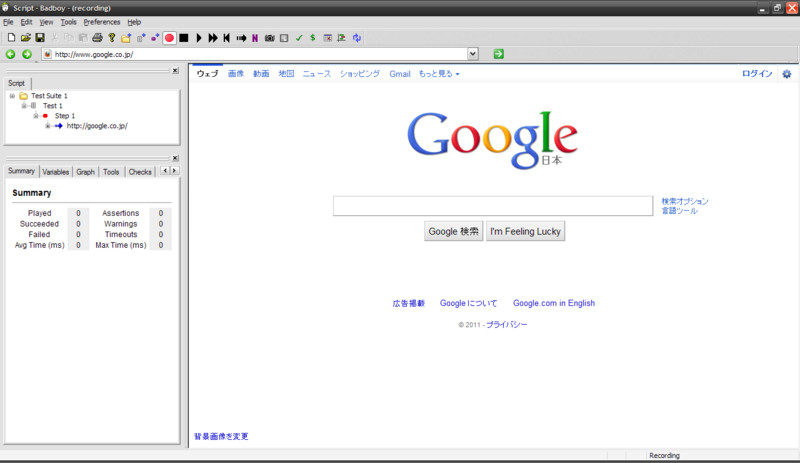
Task: Switch to the Graph tab
Action: tap(85, 172)
